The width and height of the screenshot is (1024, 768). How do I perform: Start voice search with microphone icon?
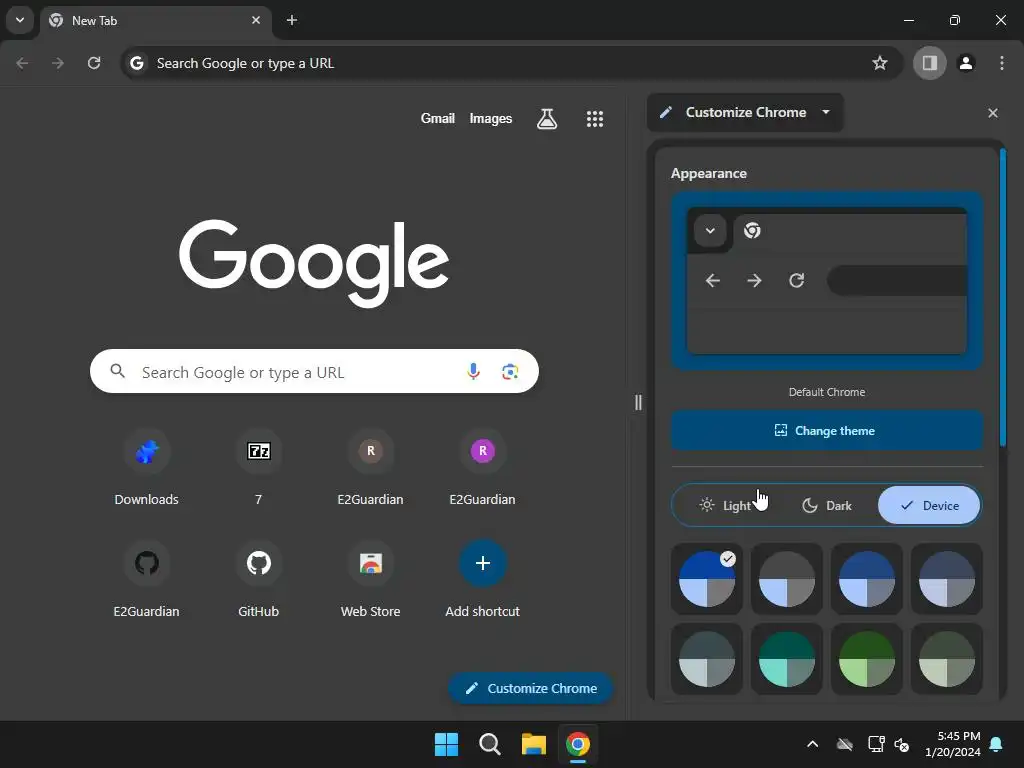[x=473, y=372]
